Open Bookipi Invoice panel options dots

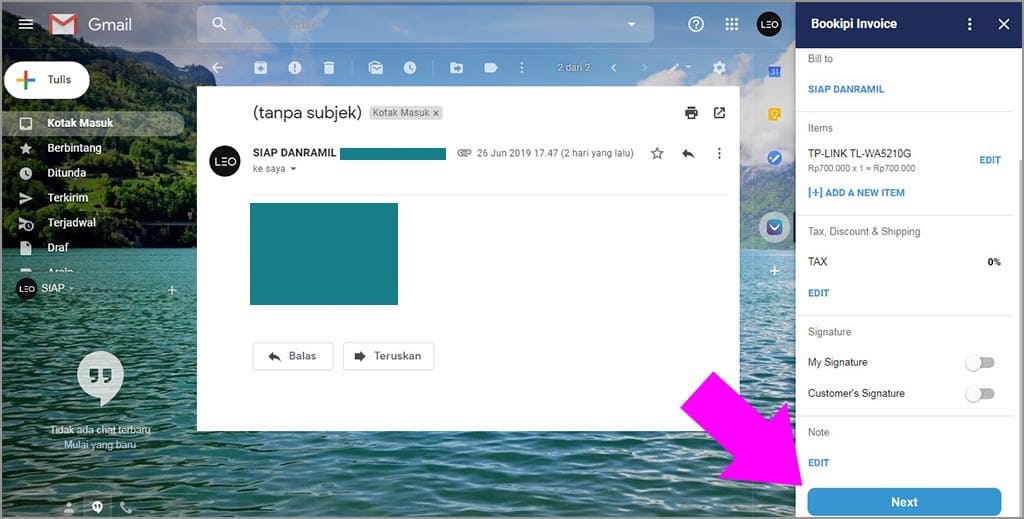(x=970, y=24)
